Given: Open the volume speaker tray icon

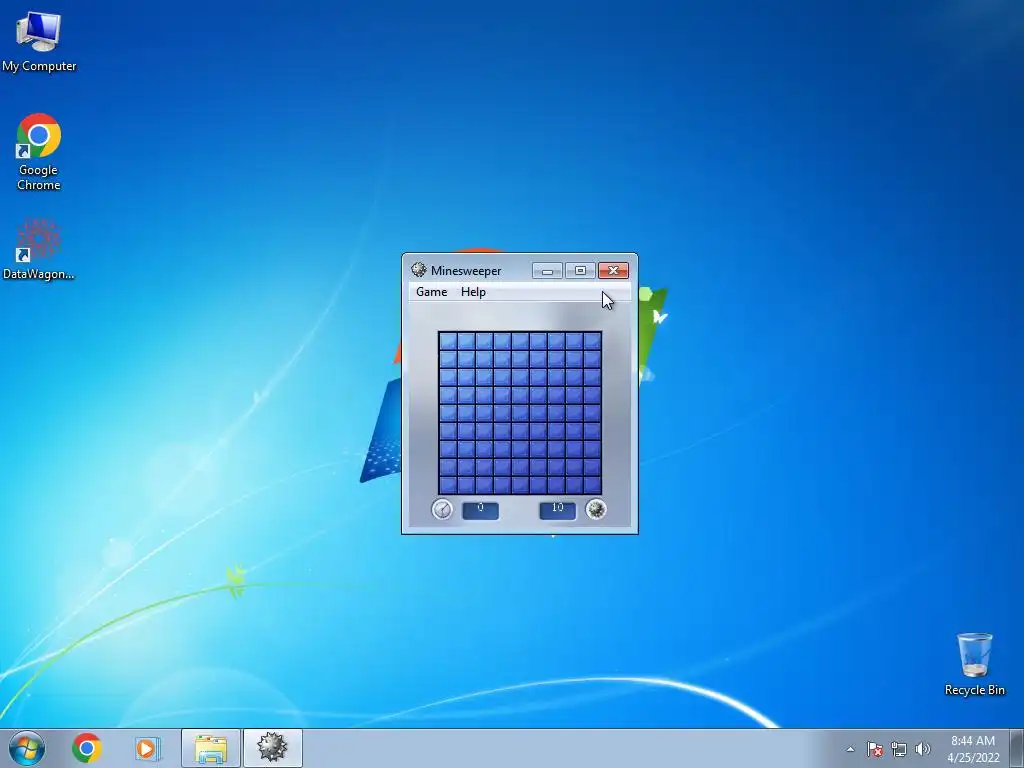Looking at the screenshot, I should click(x=923, y=749).
